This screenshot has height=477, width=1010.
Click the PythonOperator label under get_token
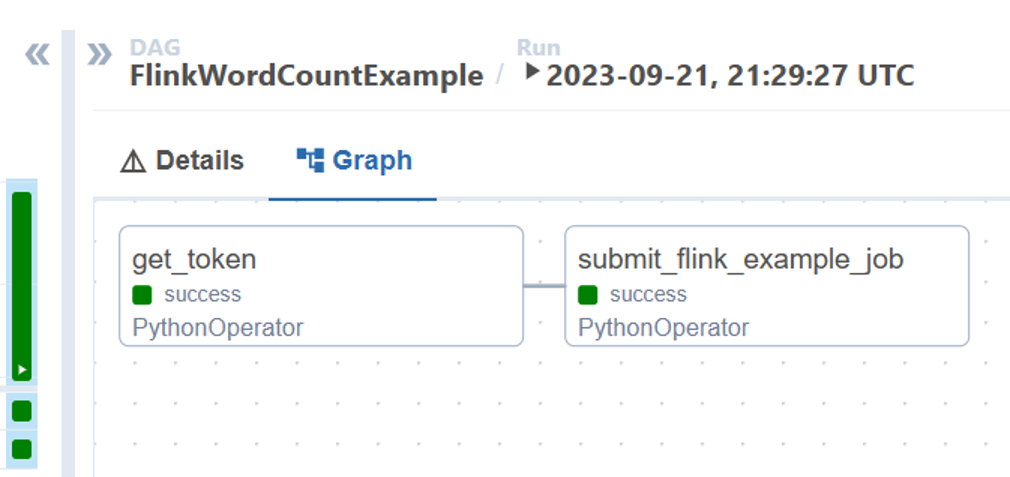218,328
